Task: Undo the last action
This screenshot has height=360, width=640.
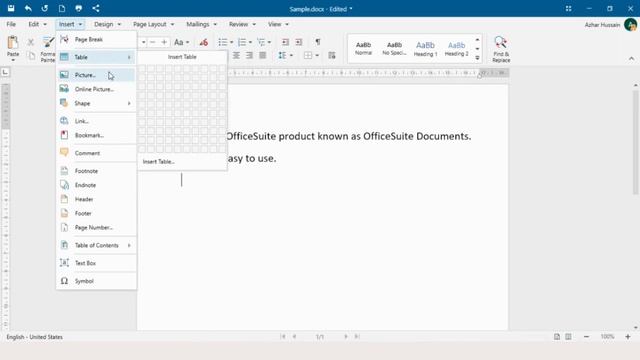Action: click(28, 8)
